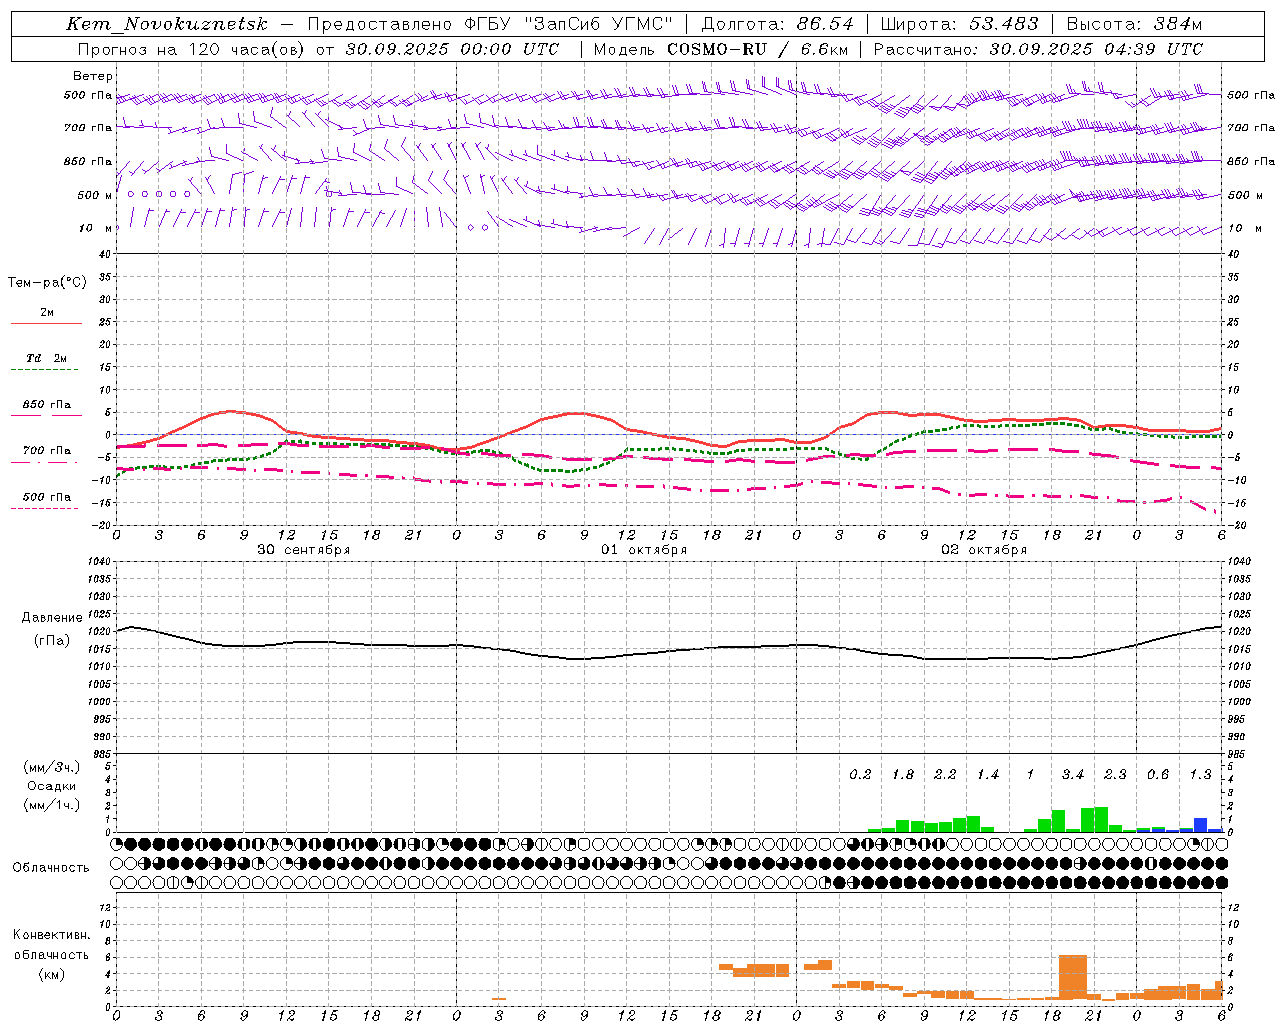Select the provider text ФГБУ "ЗапСиб УГМС"
Screen dimensions: 1280x1024
(x=568, y=24)
